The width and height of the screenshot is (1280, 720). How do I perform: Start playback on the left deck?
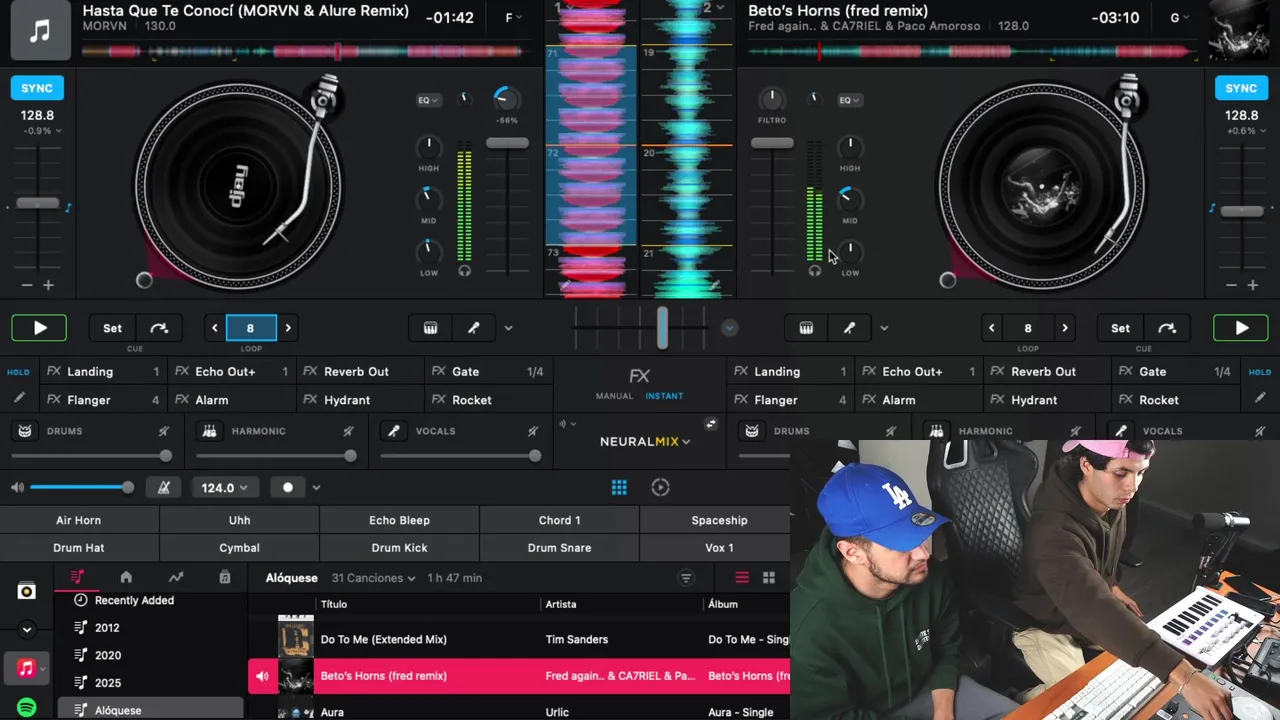tap(39, 328)
